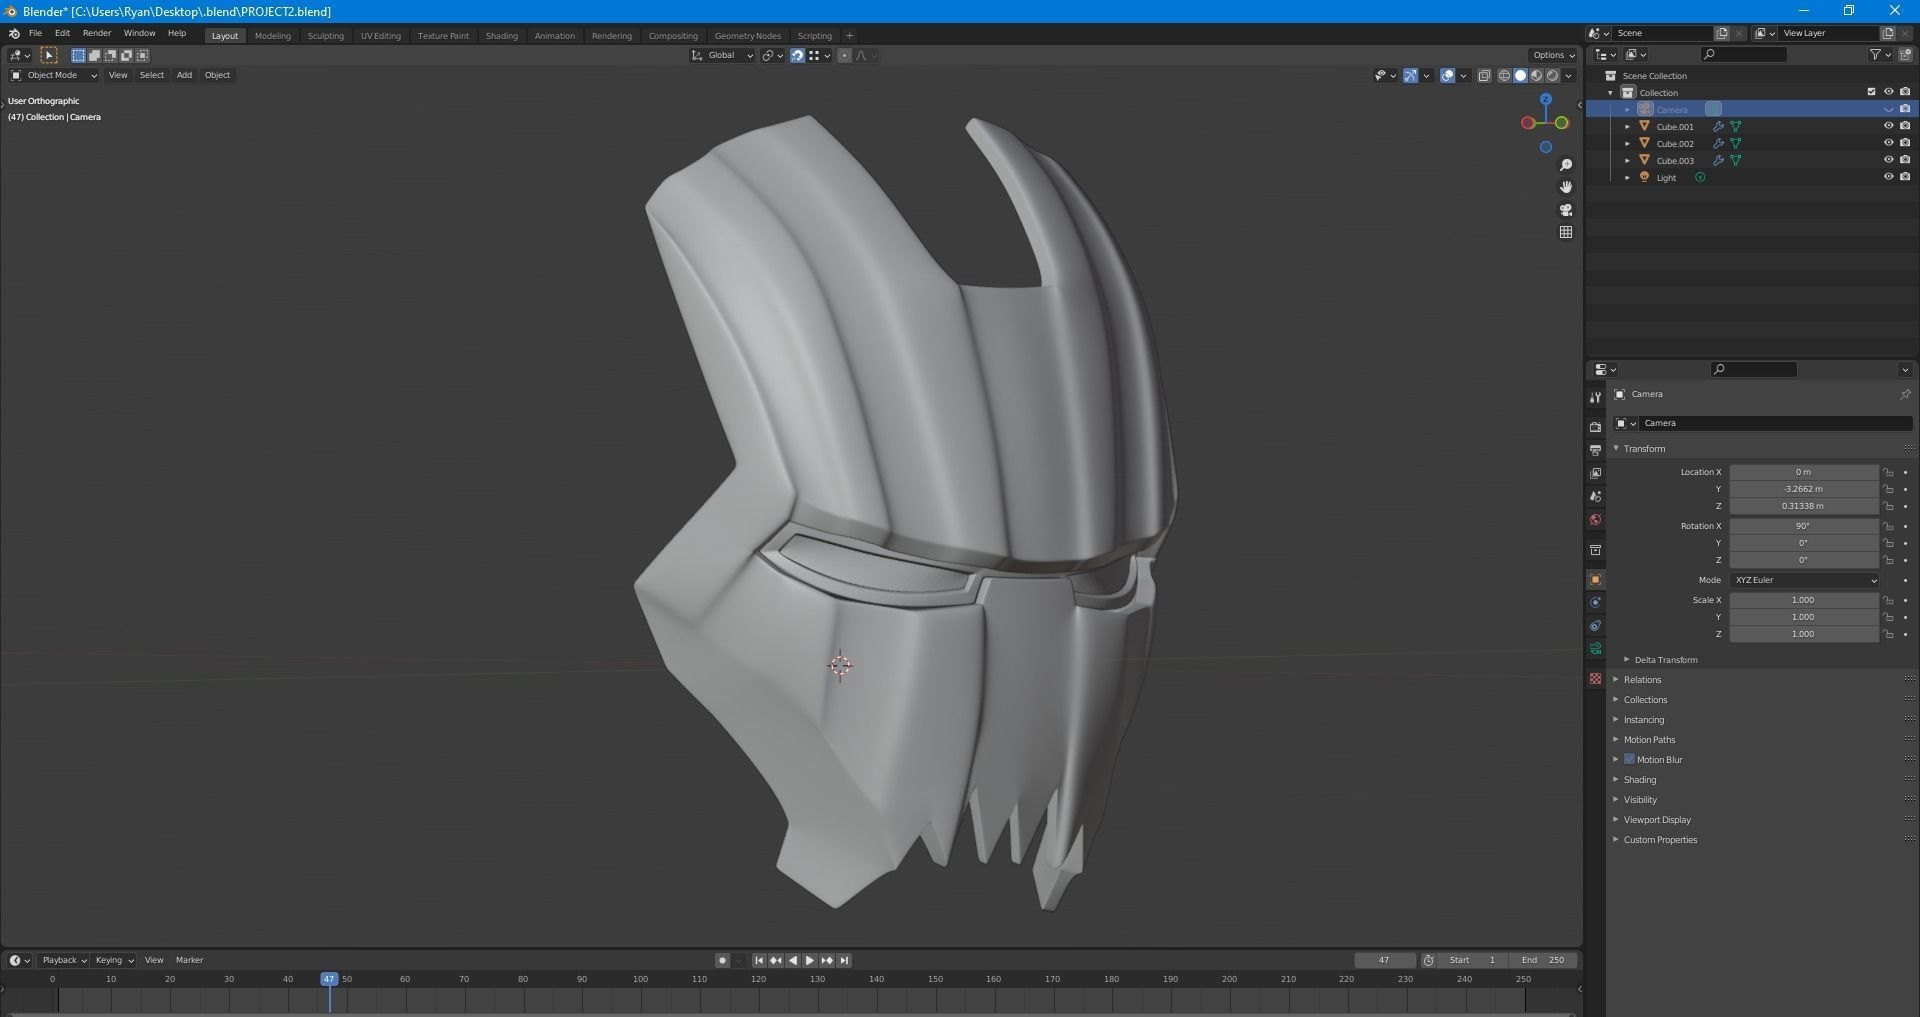Image resolution: width=1920 pixels, height=1017 pixels.
Task: Open the XYZ Euler rotation mode dropdown
Action: pyautogui.click(x=1804, y=580)
